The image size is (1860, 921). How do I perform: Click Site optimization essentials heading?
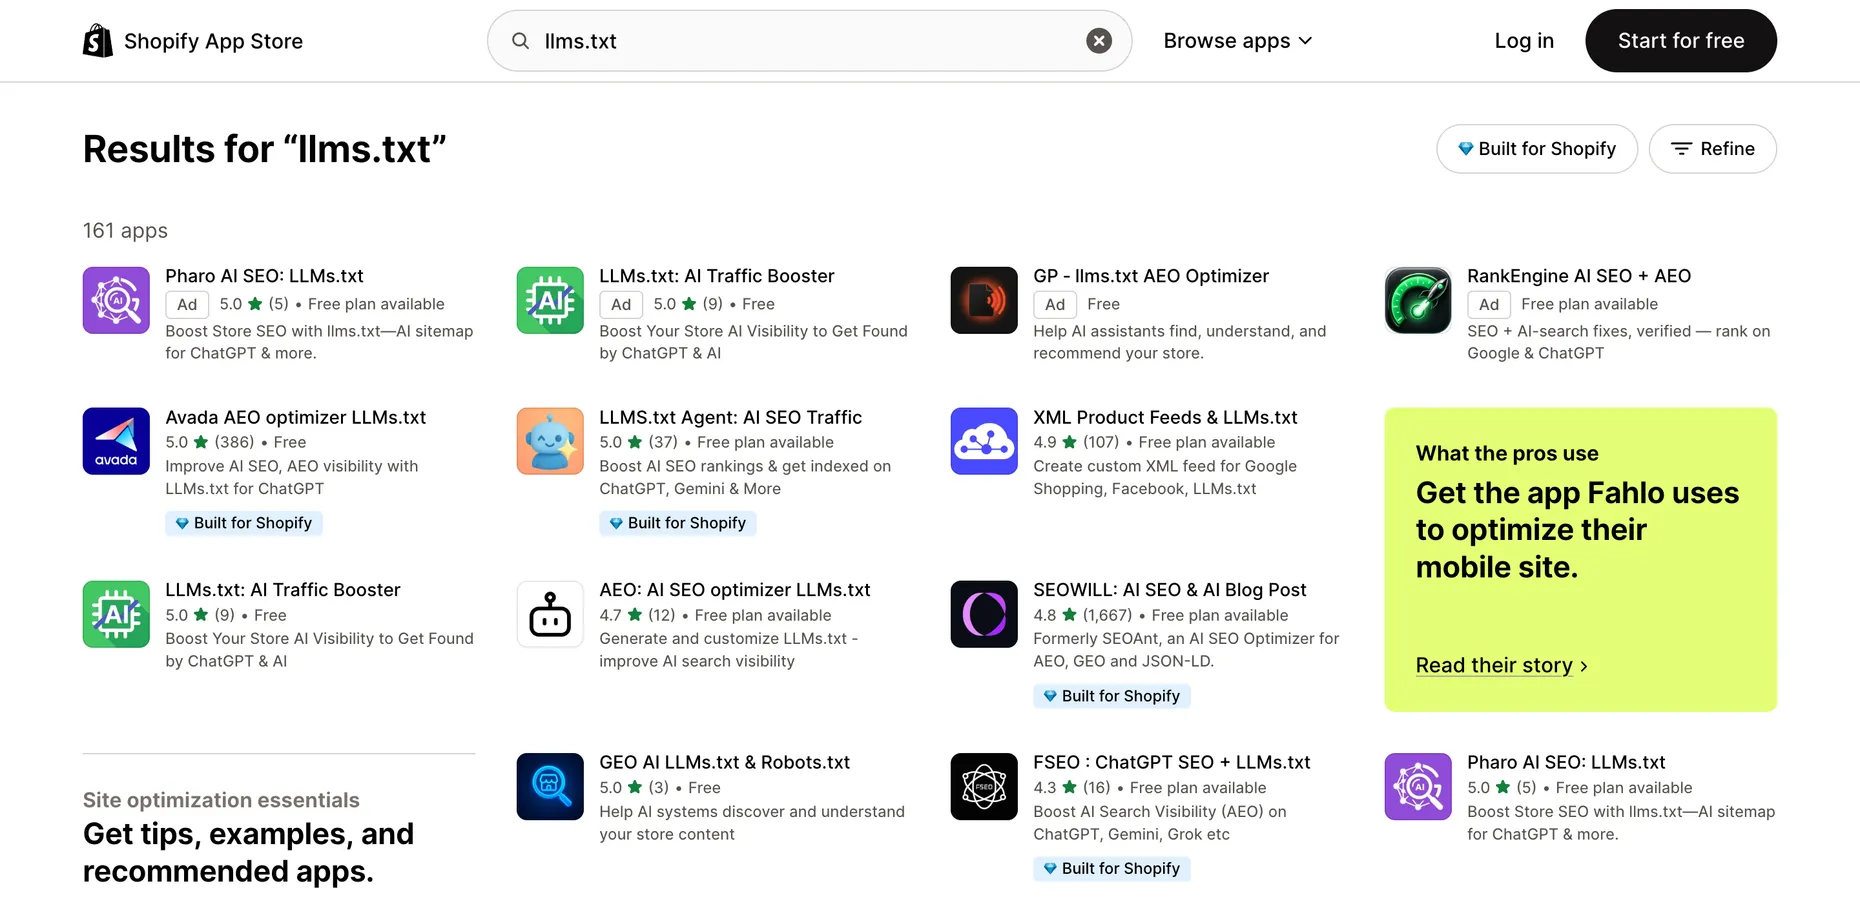(221, 800)
